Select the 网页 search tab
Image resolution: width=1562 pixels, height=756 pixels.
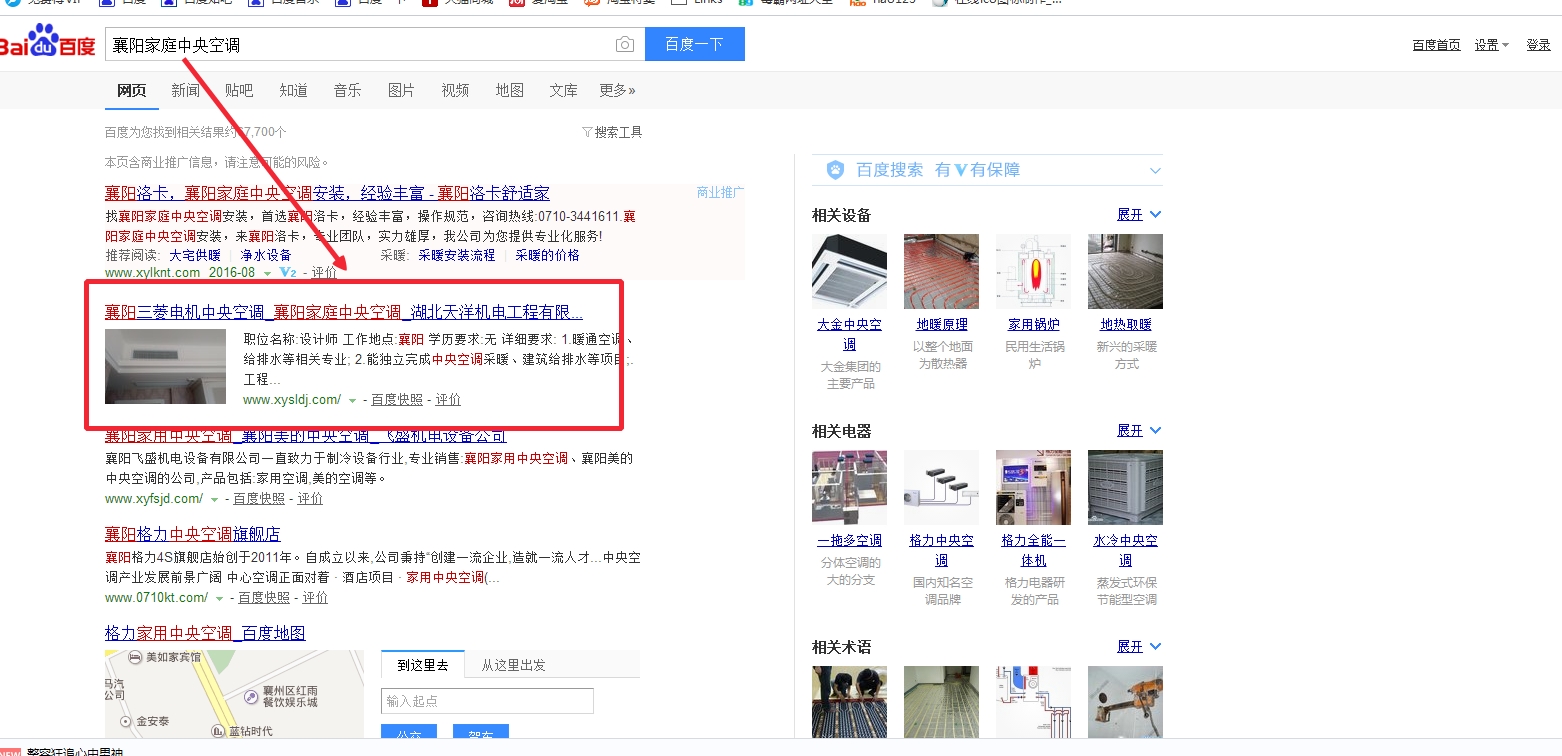click(132, 90)
